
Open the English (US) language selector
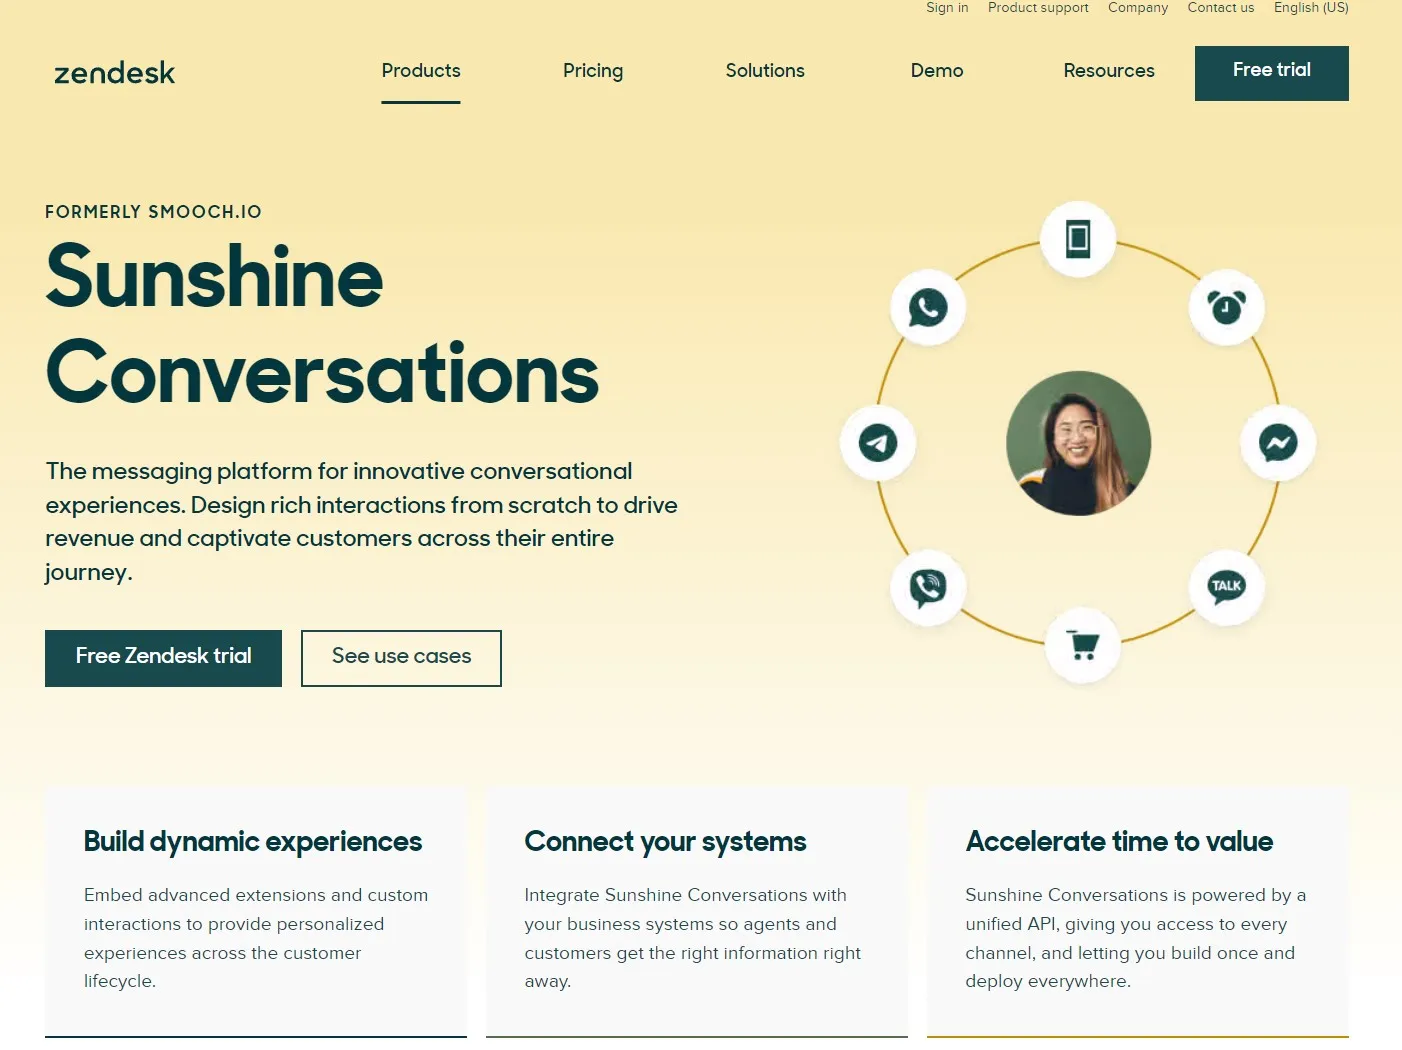point(1311,8)
